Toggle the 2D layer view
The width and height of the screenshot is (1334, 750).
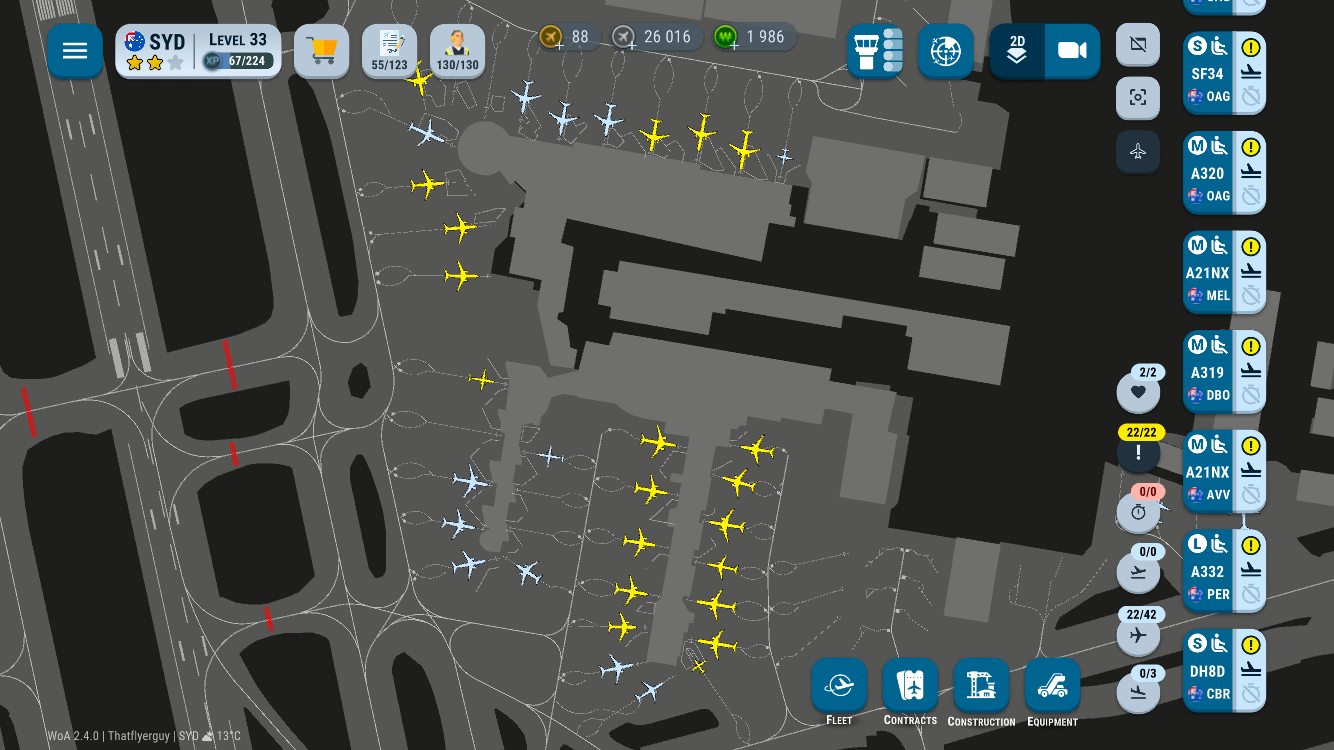tap(1017, 51)
